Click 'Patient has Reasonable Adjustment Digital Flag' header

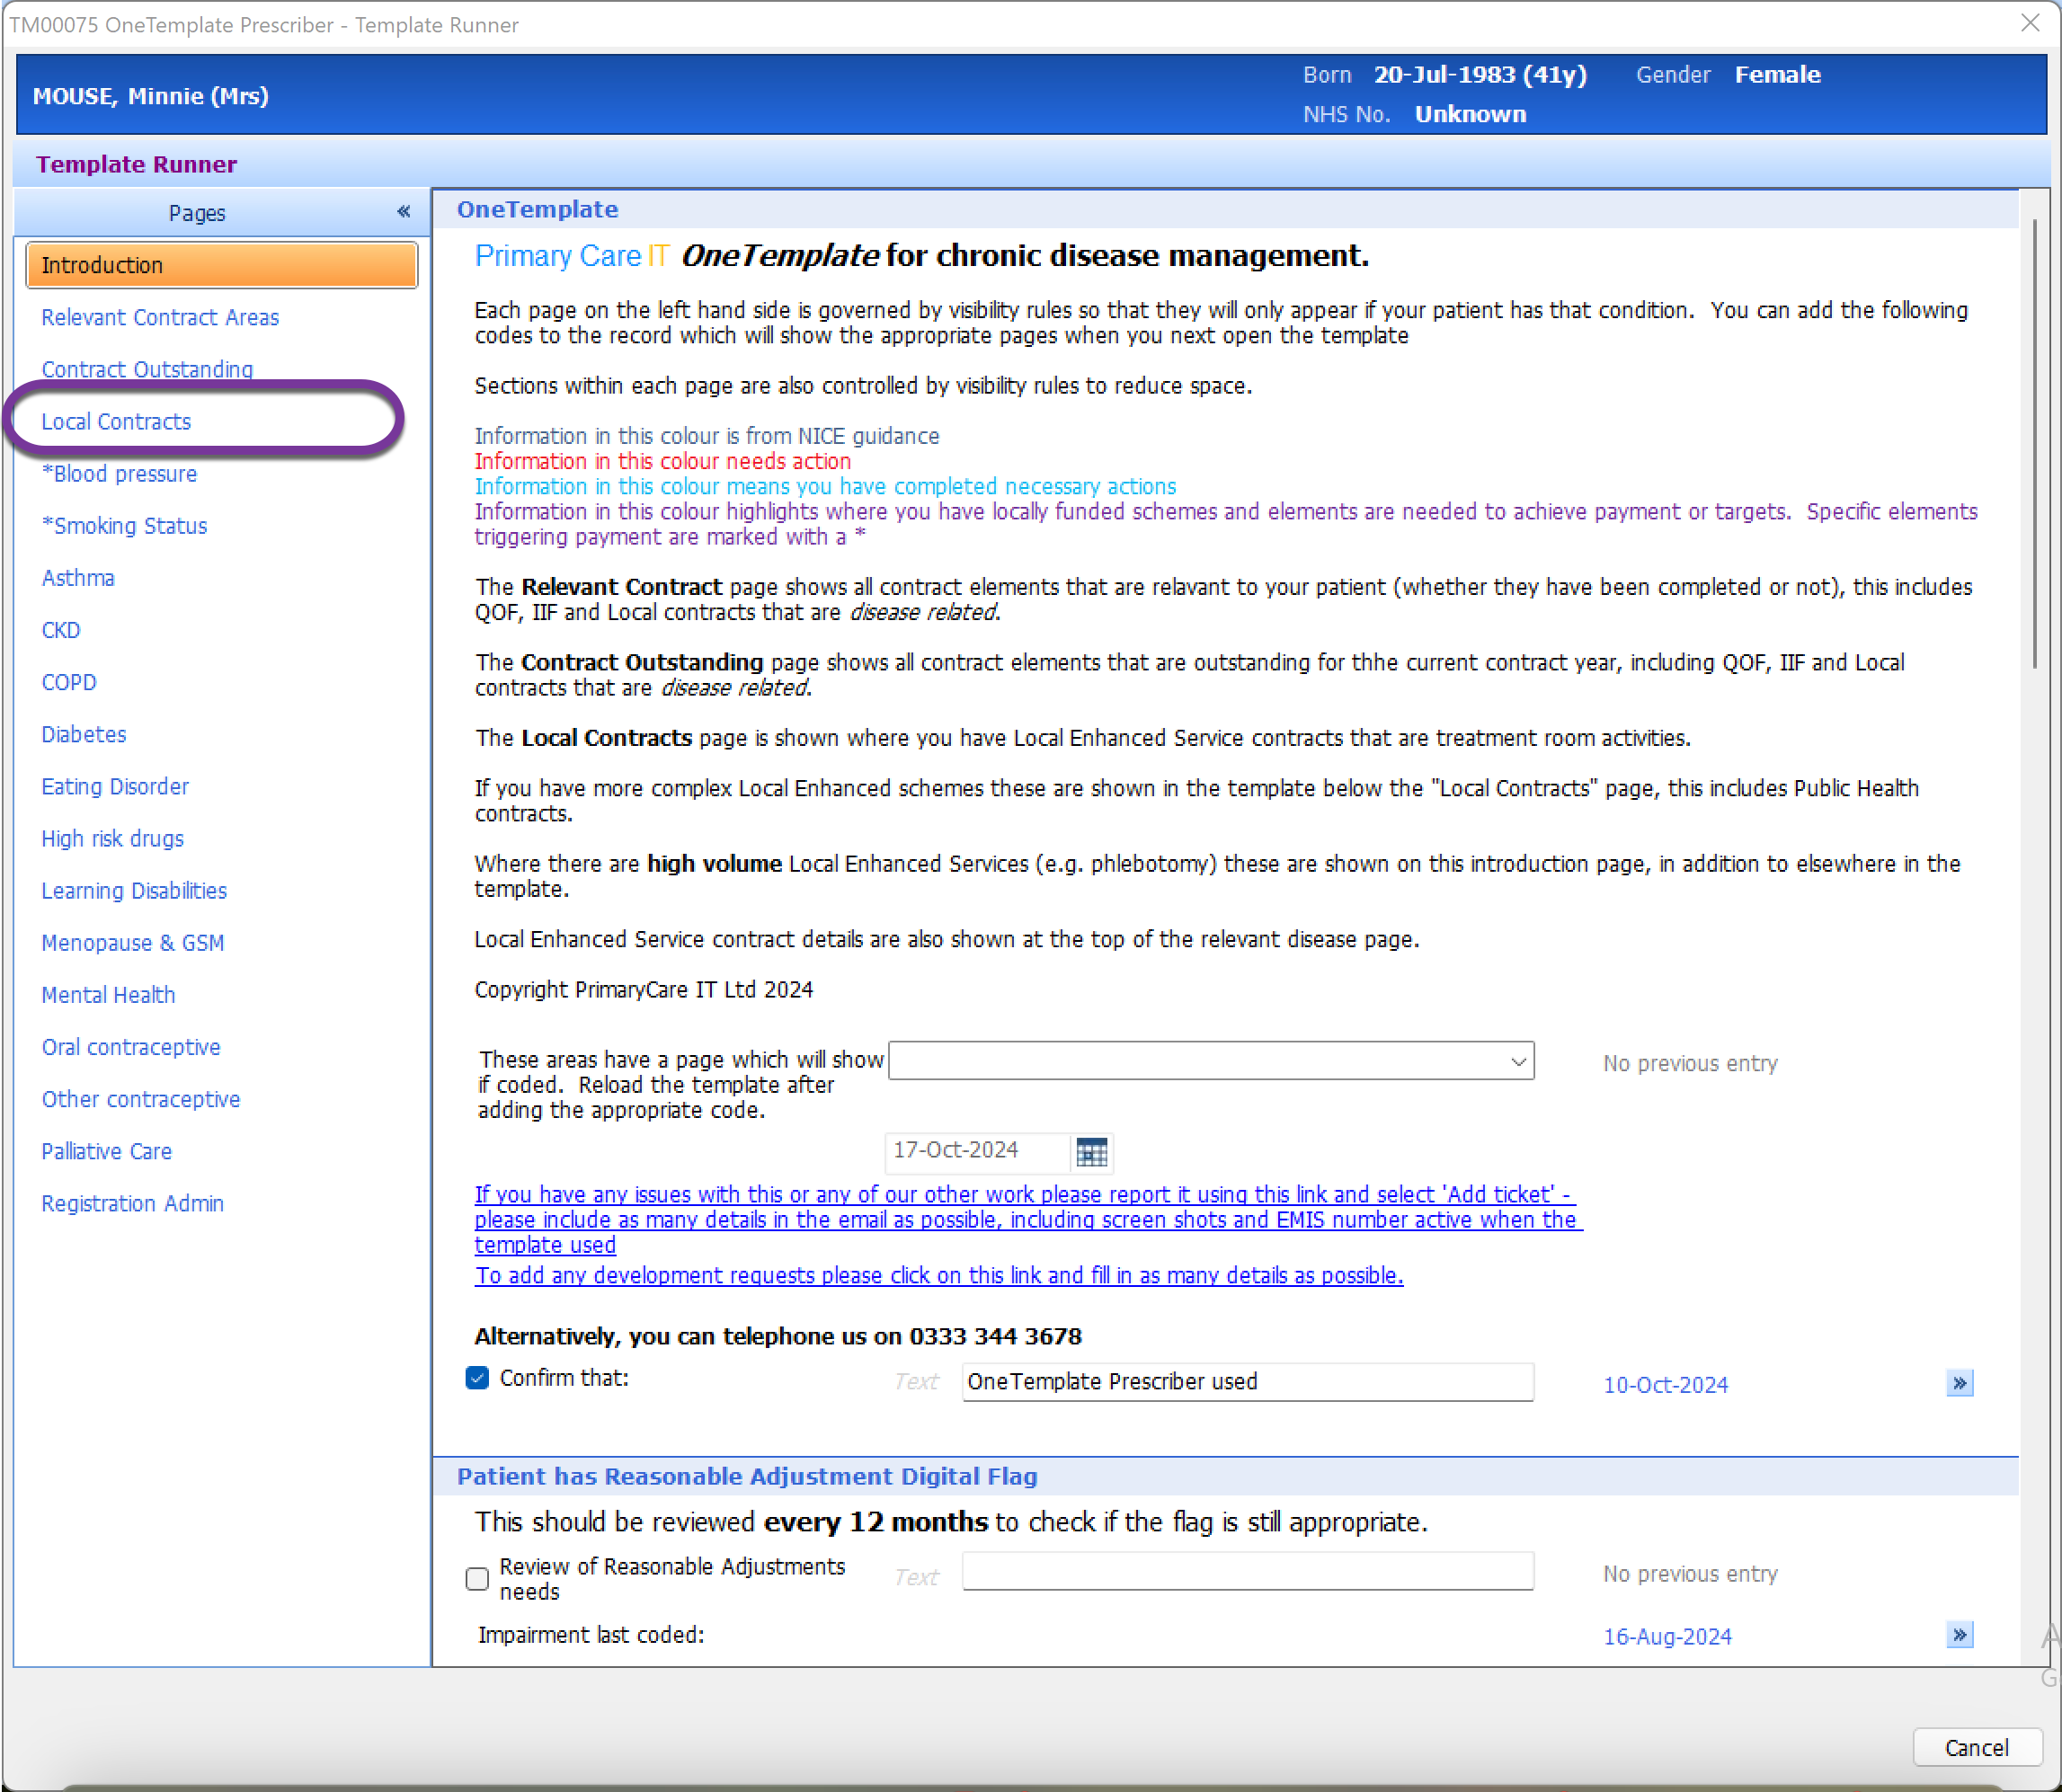747,1476
